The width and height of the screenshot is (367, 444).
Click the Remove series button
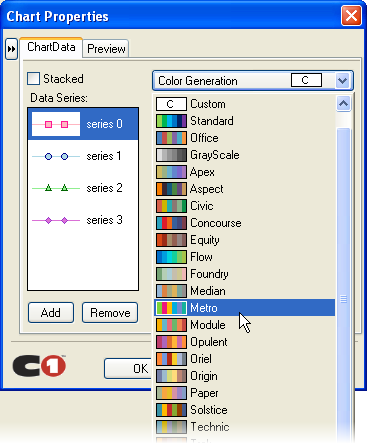click(x=110, y=313)
